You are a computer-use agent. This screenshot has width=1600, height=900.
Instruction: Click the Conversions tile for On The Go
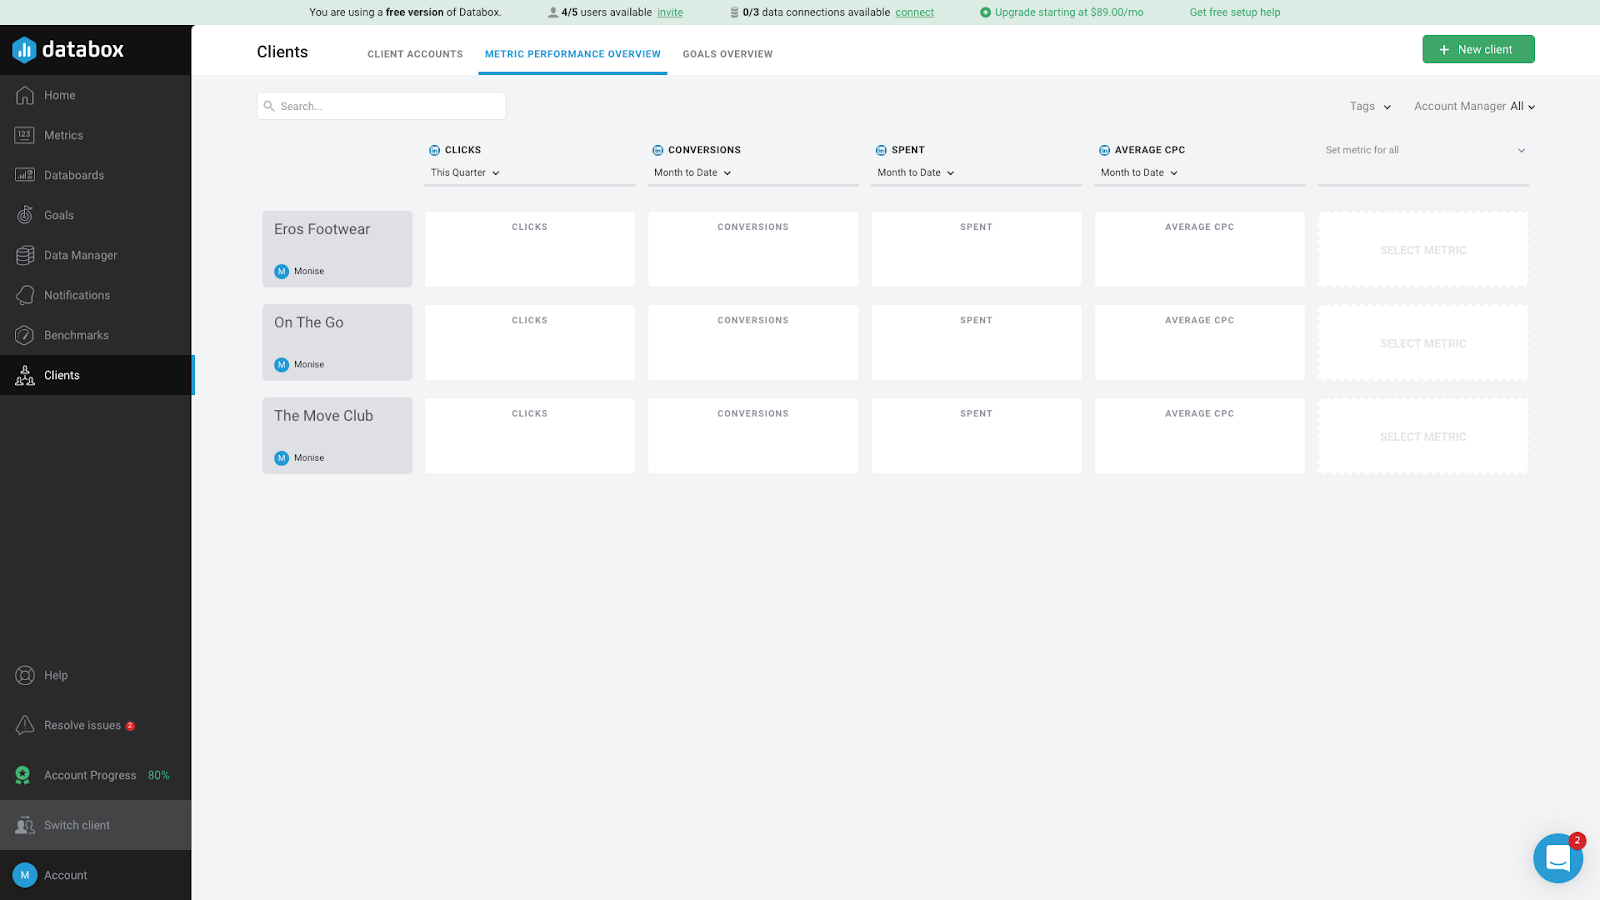[x=753, y=342]
